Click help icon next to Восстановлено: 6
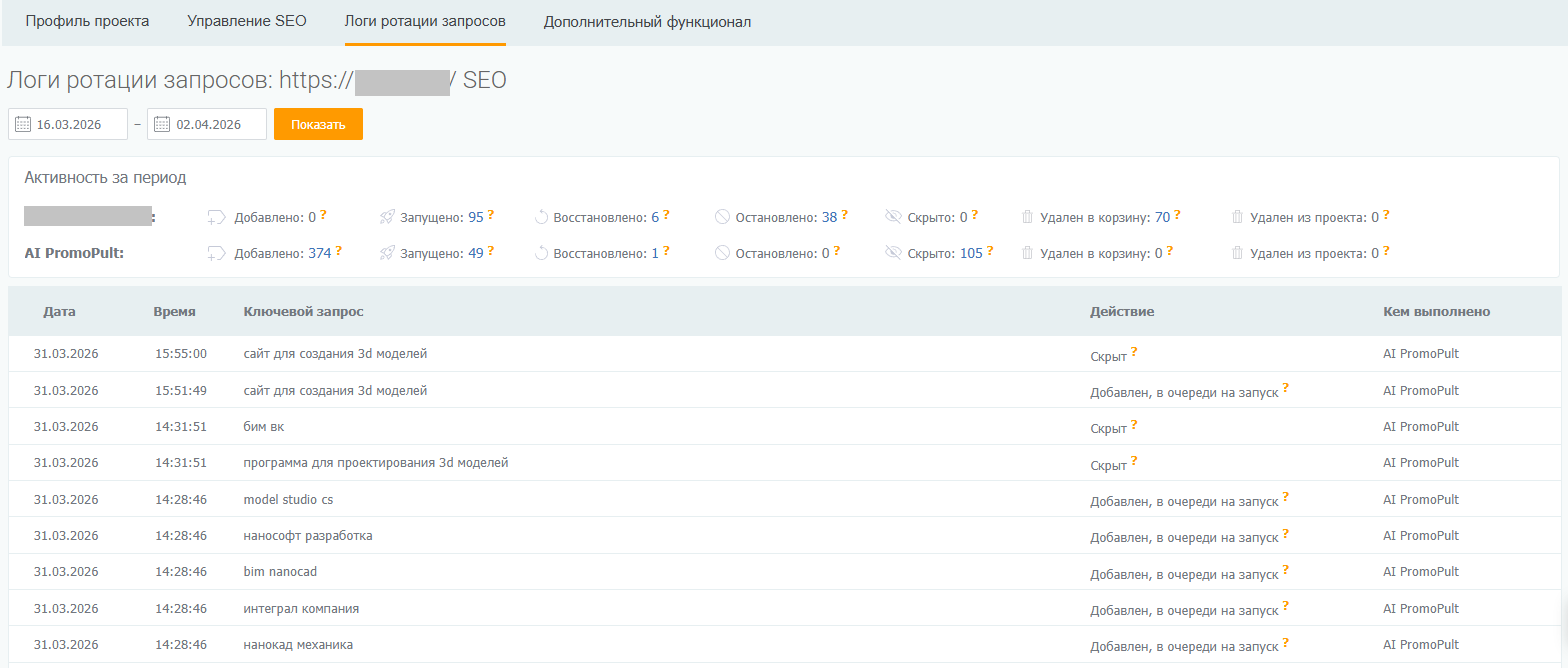1568x668 pixels. point(666,213)
